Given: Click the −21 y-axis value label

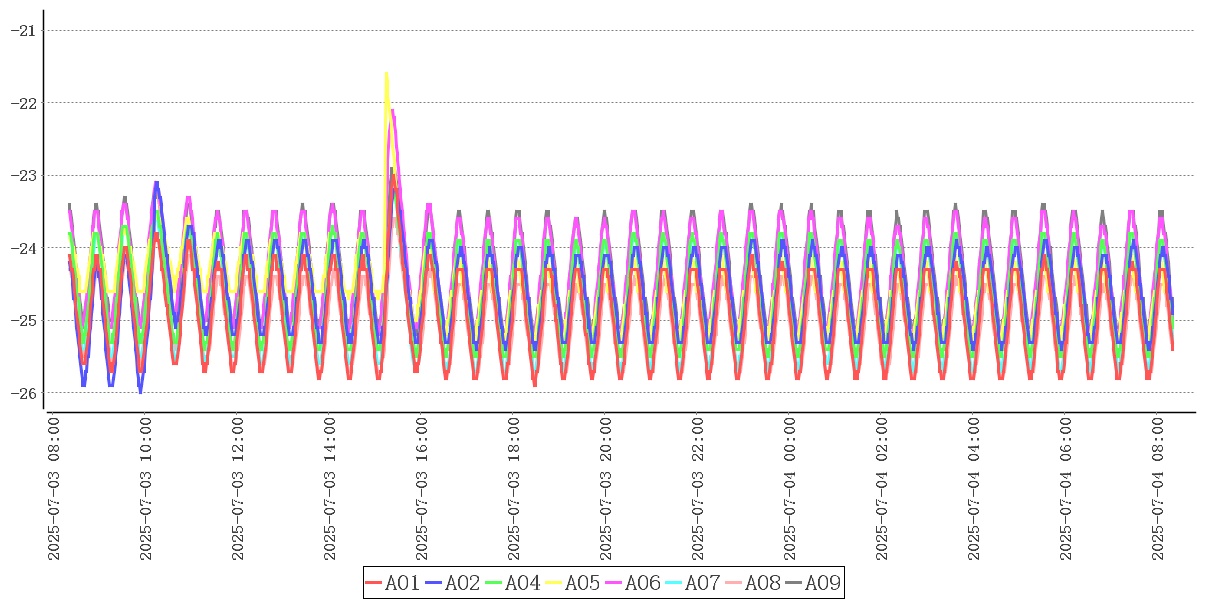Looking at the screenshot, I should coord(22,30).
